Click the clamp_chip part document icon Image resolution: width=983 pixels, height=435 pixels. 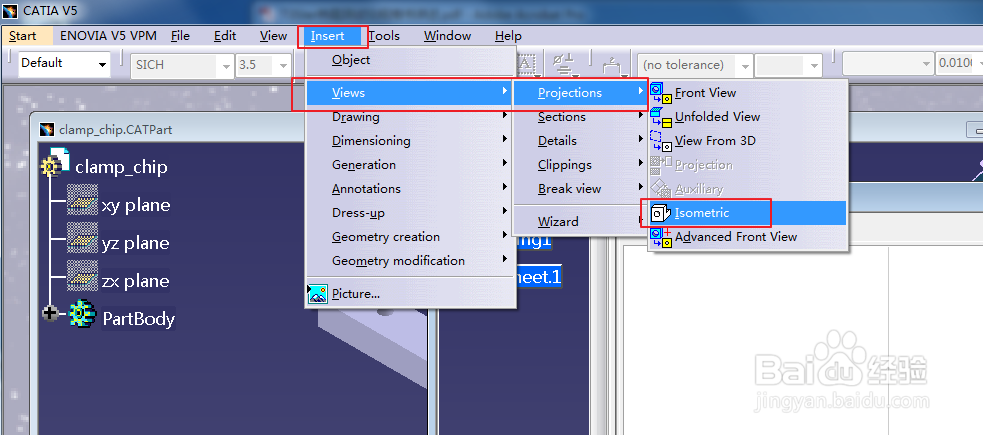coord(55,162)
